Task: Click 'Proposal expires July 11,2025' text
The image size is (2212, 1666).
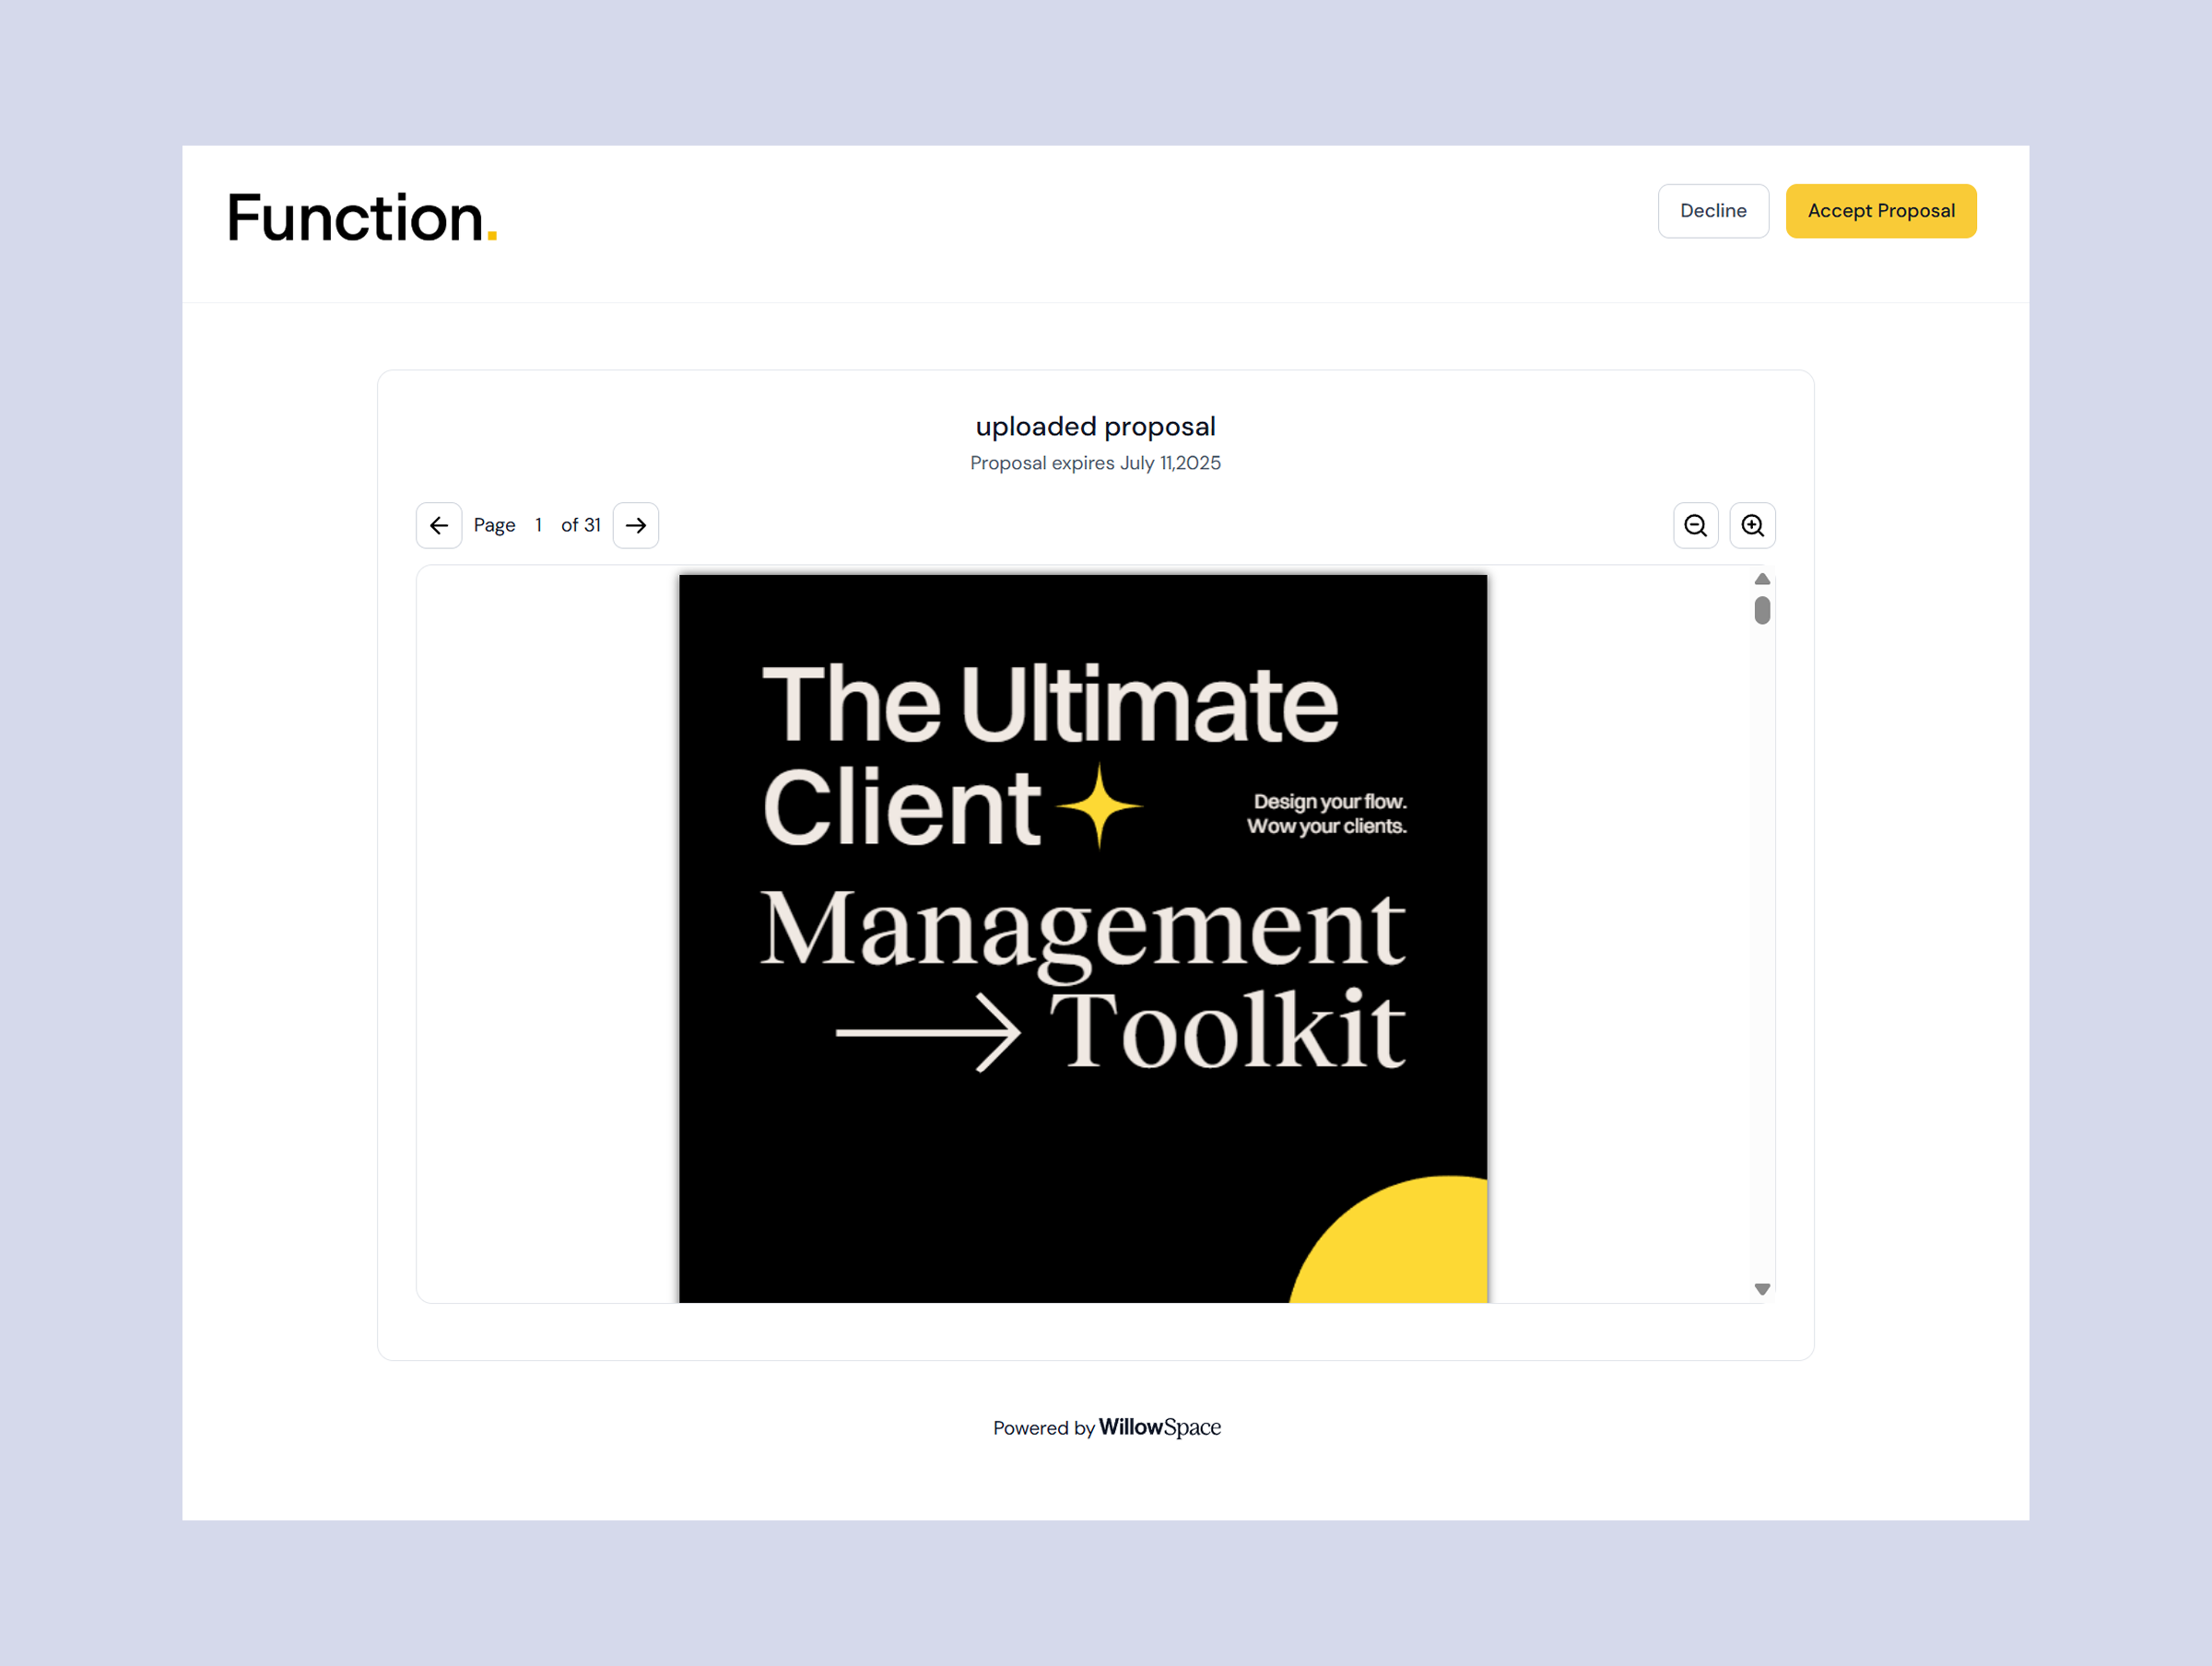Action: point(1096,463)
